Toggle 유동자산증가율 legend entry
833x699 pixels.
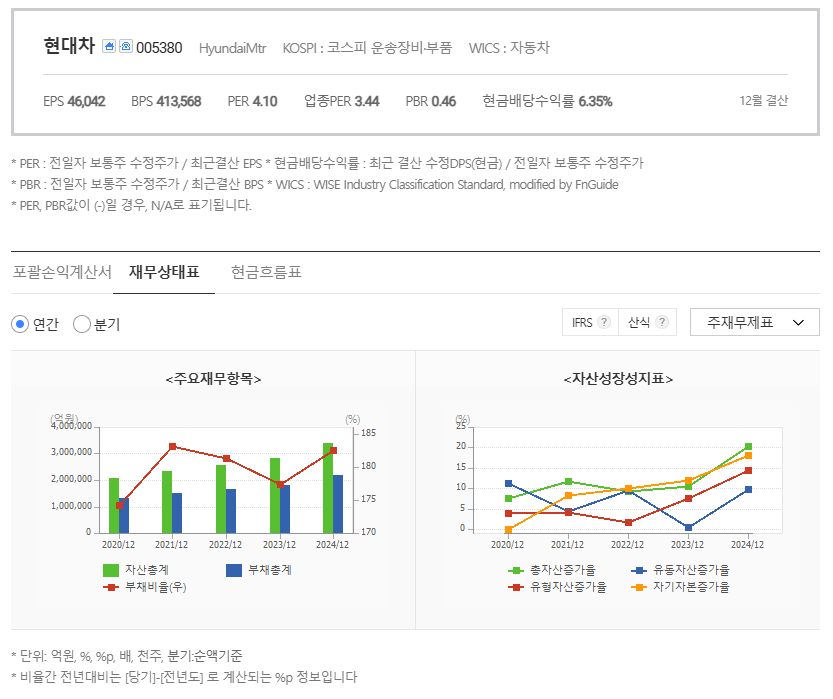point(681,570)
